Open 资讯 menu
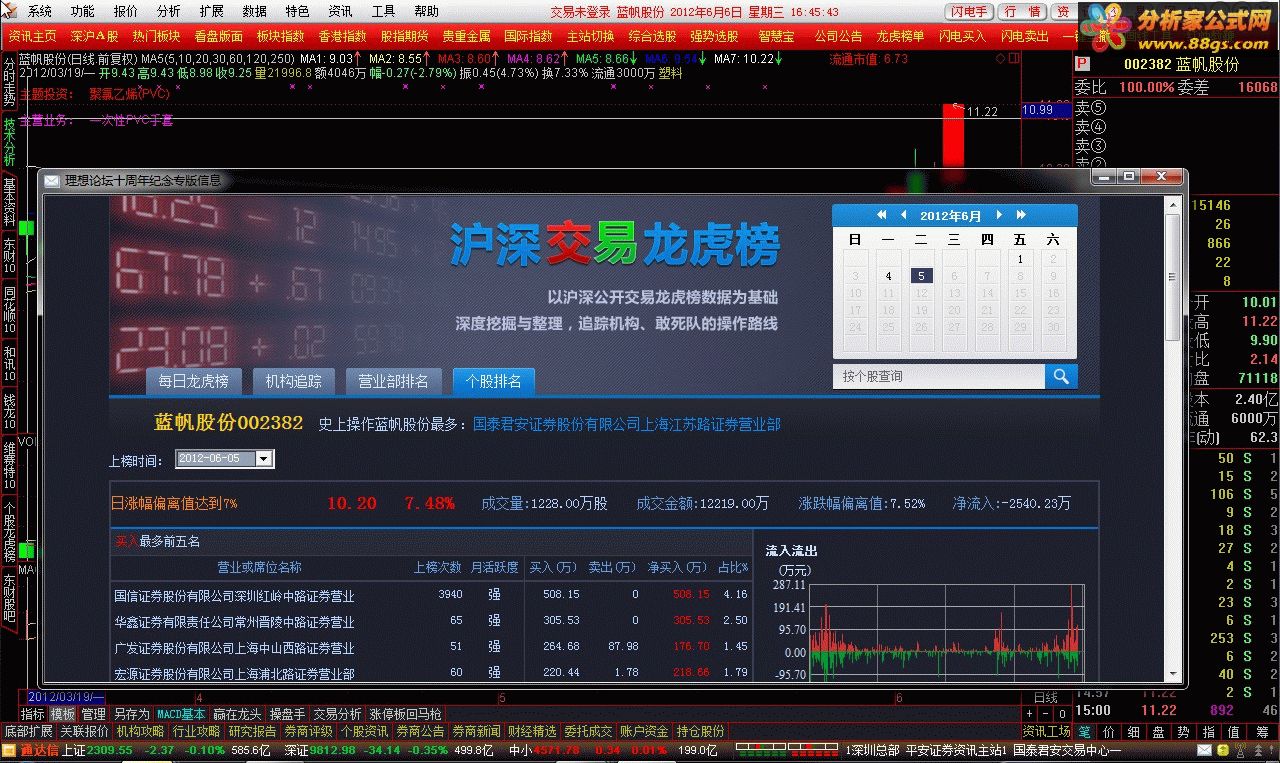 point(340,11)
